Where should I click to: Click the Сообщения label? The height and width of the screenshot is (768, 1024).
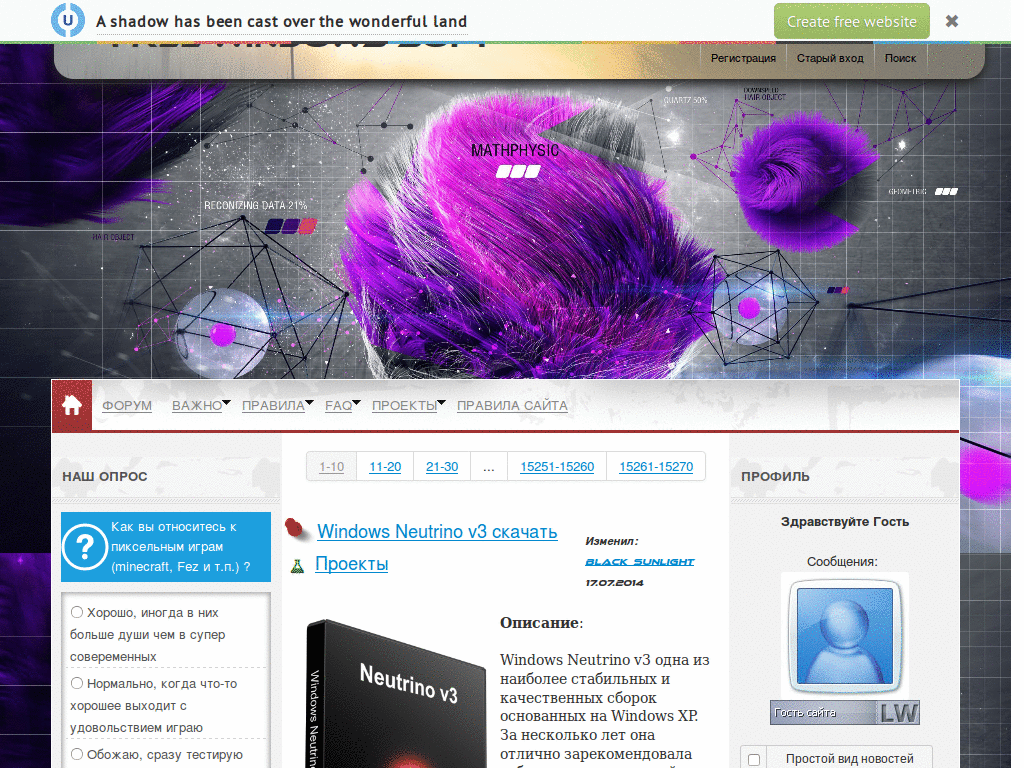(x=842, y=562)
